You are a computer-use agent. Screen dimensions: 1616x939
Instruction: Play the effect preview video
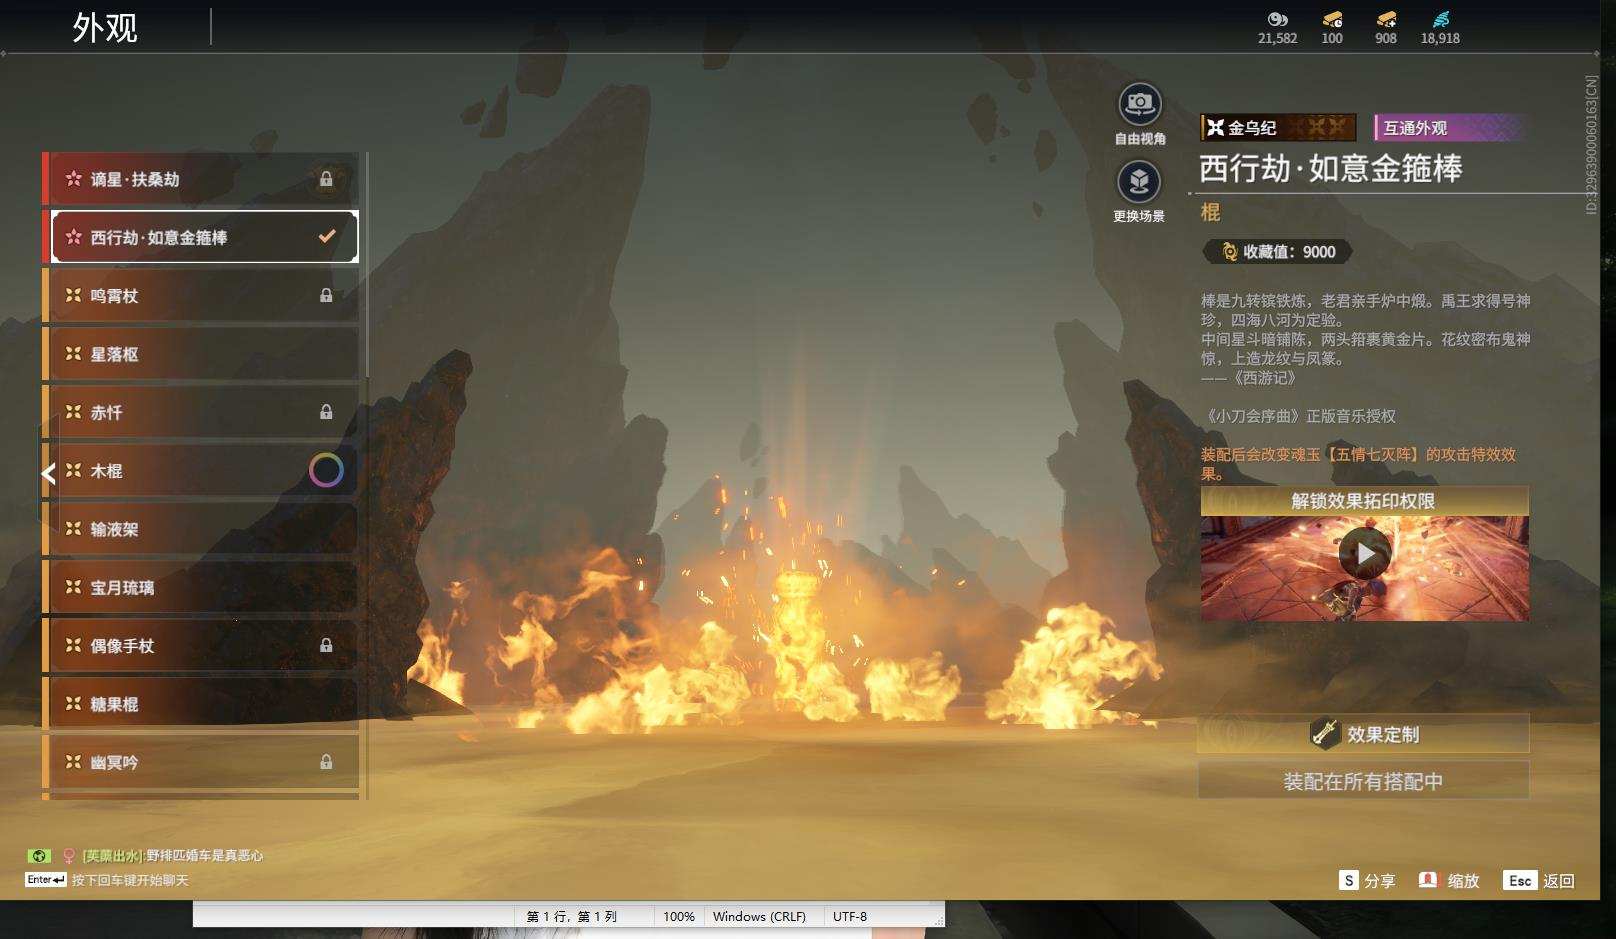click(1364, 553)
